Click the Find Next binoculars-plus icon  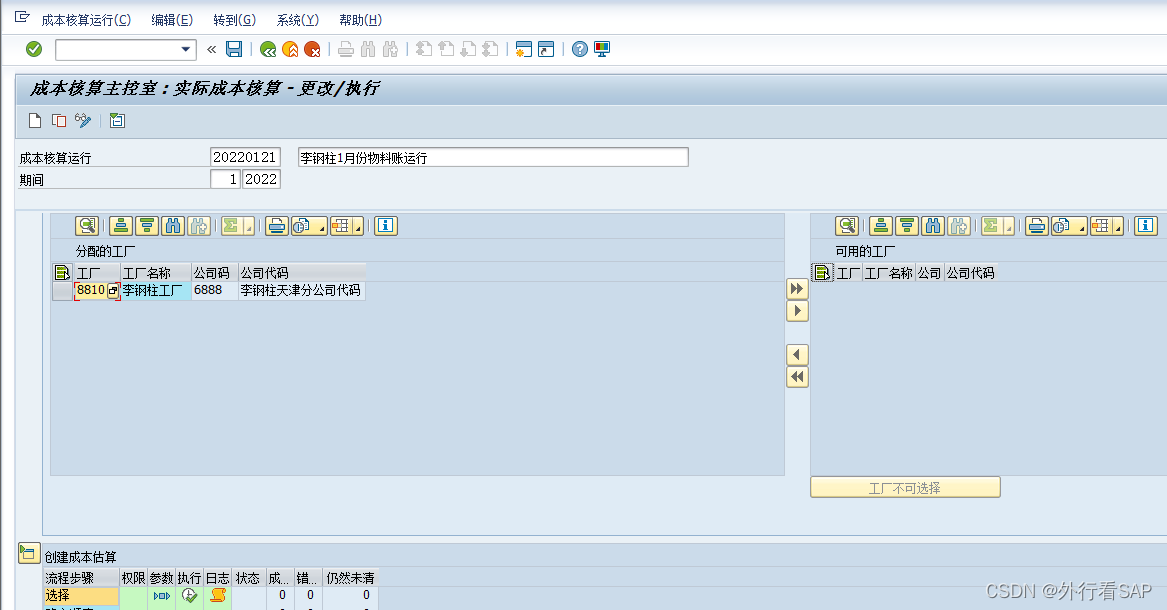(390, 50)
